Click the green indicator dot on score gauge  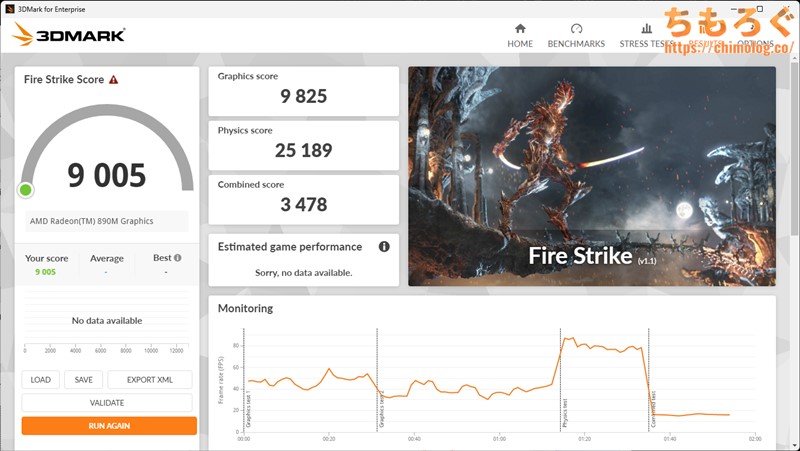pyautogui.click(x=26, y=190)
